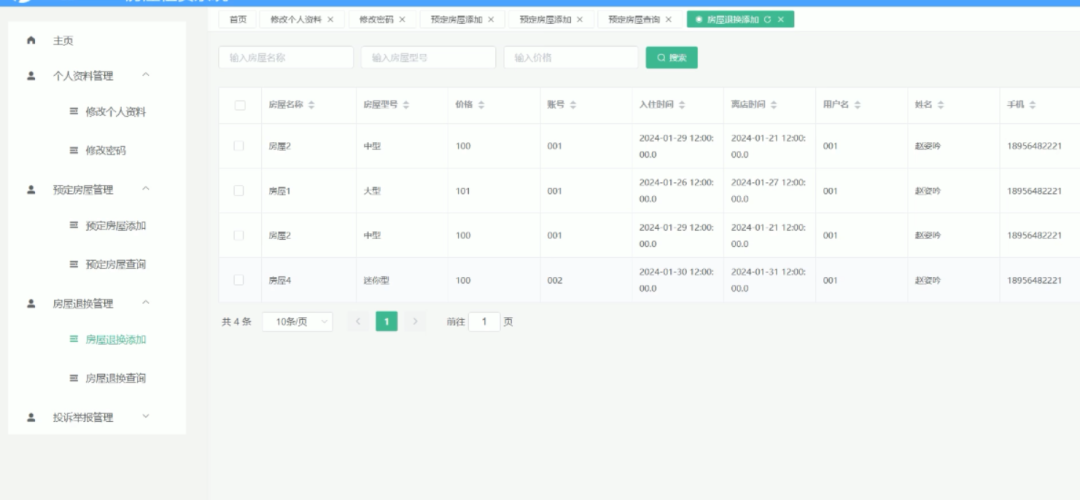The width and height of the screenshot is (1080, 500).
Task: Click the 共 4 条 total count text
Action: 236,322
